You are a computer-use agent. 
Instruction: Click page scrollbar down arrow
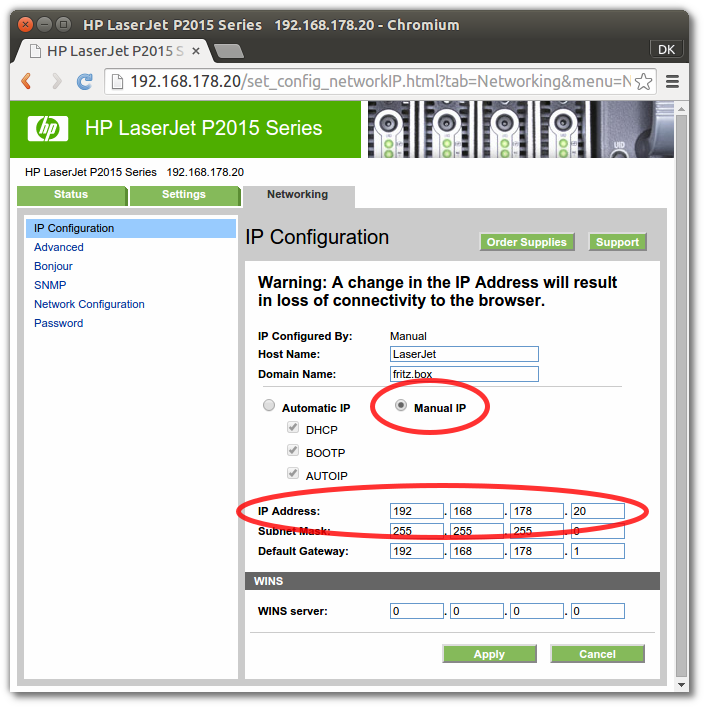(x=682, y=685)
